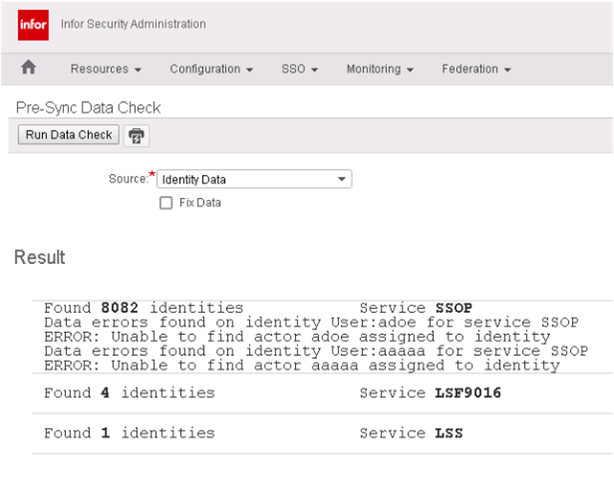Open the Federation menu
Image resolution: width=614 pixels, height=477 pixels.
476,69
